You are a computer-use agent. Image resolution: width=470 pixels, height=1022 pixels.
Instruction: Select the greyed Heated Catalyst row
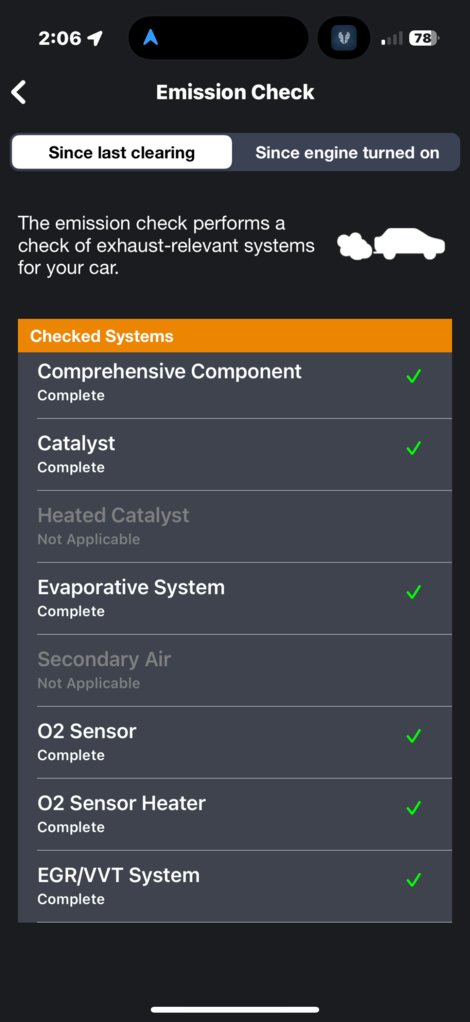235,527
